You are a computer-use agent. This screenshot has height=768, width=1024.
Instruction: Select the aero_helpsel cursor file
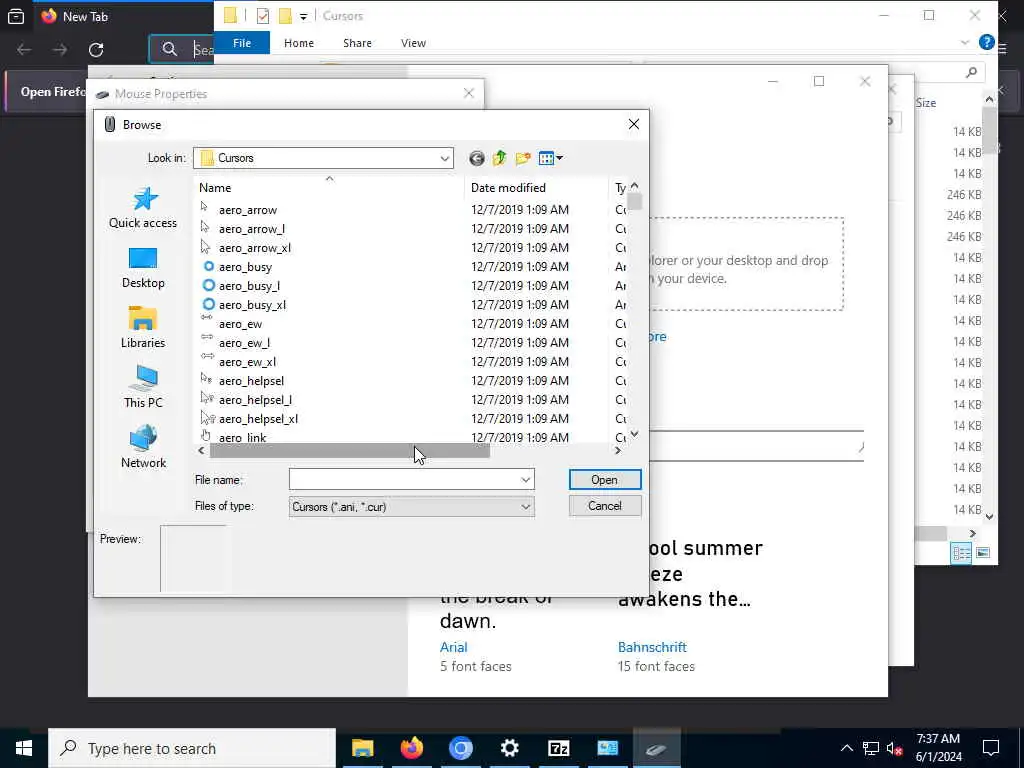[251, 381]
